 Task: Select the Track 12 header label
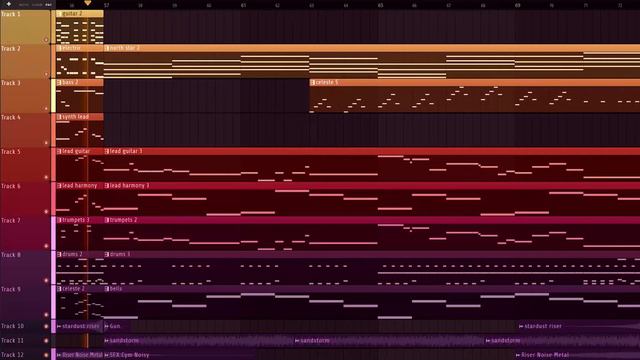pyautogui.click(x=12, y=355)
